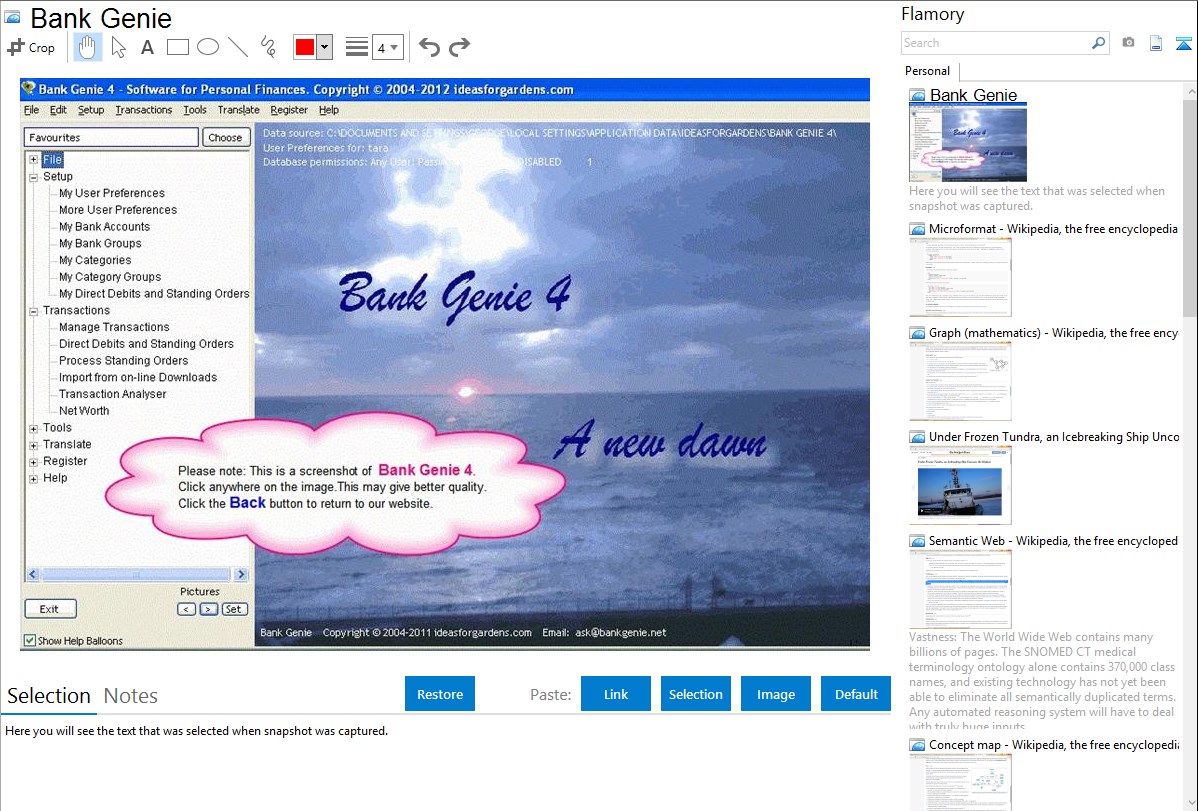1198x811 pixels.
Task: Open the Help menu in Bank Genie
Action: click(x=329, y=110)
